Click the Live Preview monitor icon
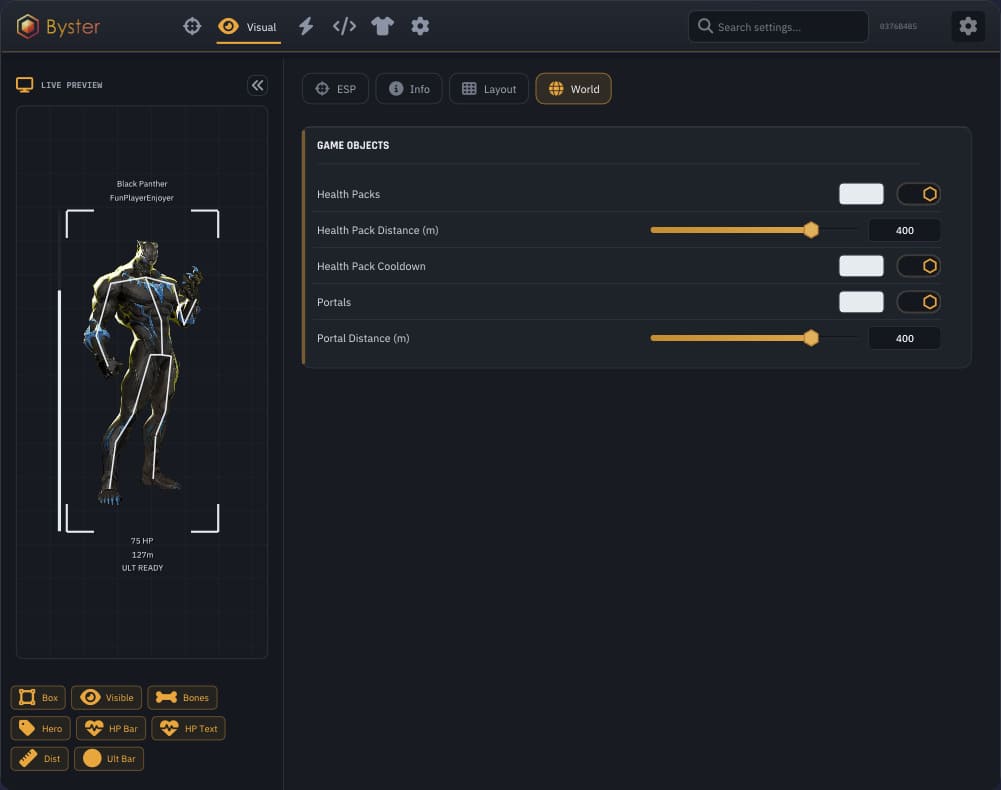This screenshot has width=1001, height=790. (x=24, y=85)
